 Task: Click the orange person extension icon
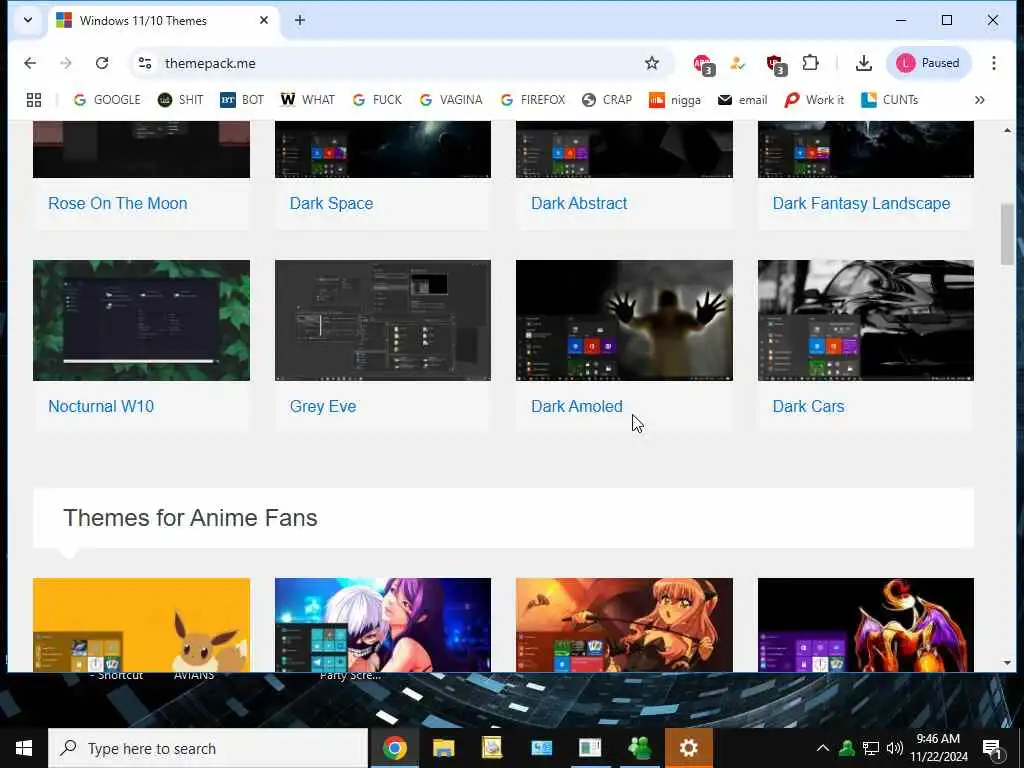(738, 63)
